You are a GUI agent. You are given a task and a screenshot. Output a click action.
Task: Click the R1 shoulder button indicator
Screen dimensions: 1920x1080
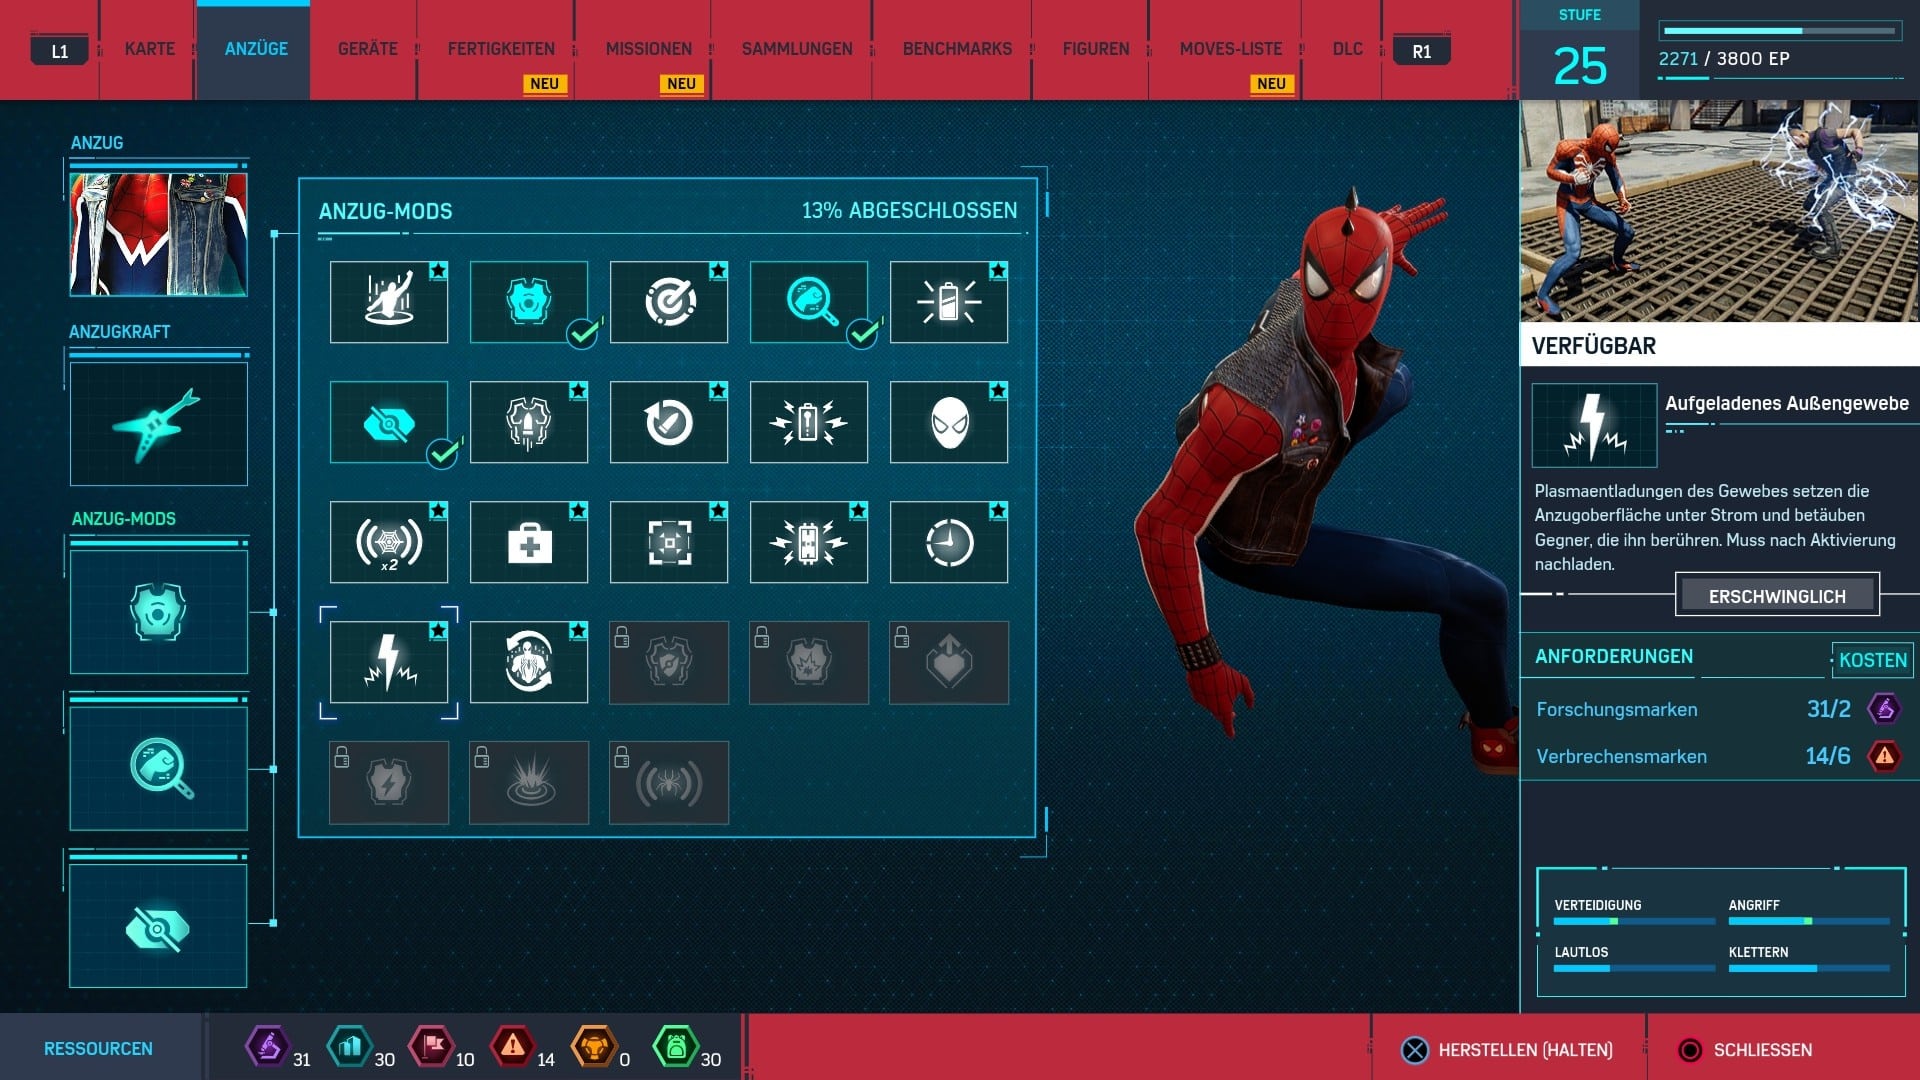(1421, 51)
